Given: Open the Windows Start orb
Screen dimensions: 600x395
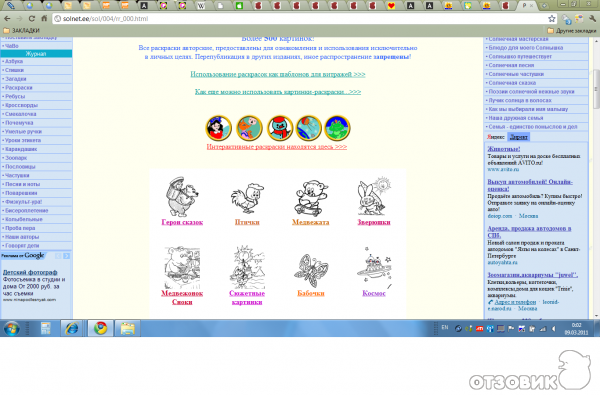Looking at the screenshot, I should pos(11,328).
